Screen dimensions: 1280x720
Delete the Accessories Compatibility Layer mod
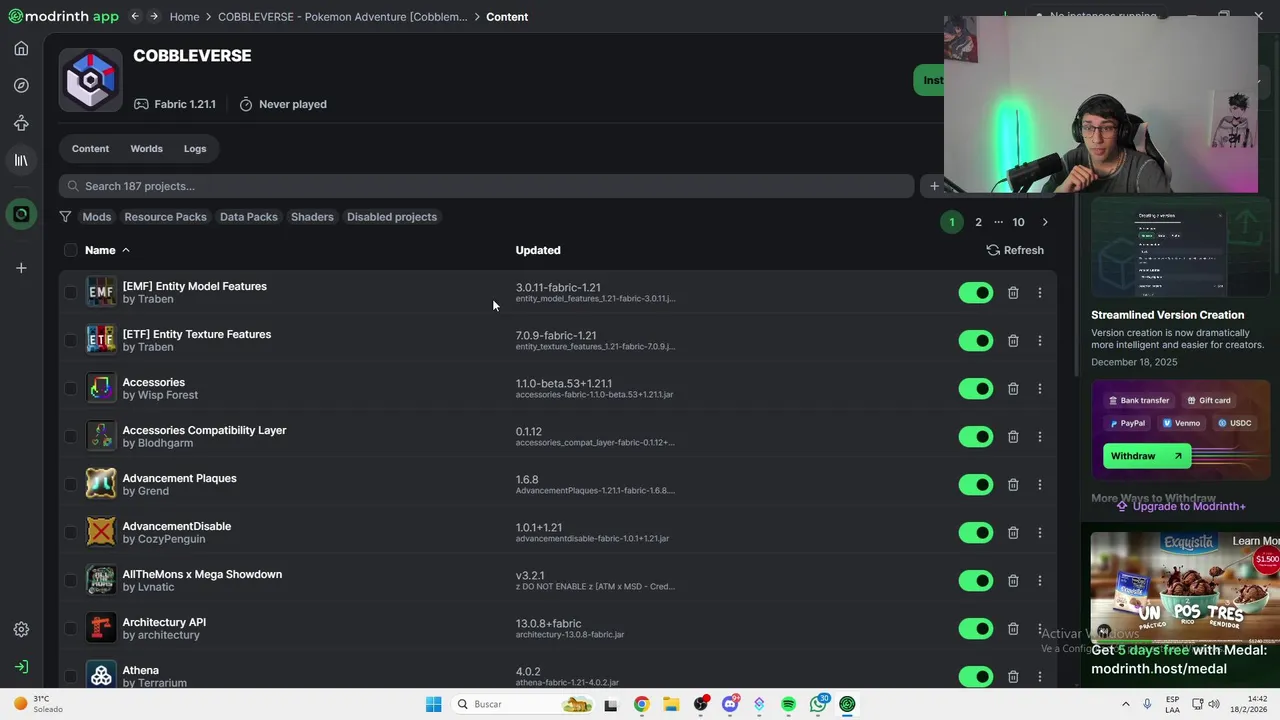(1013, 436)
